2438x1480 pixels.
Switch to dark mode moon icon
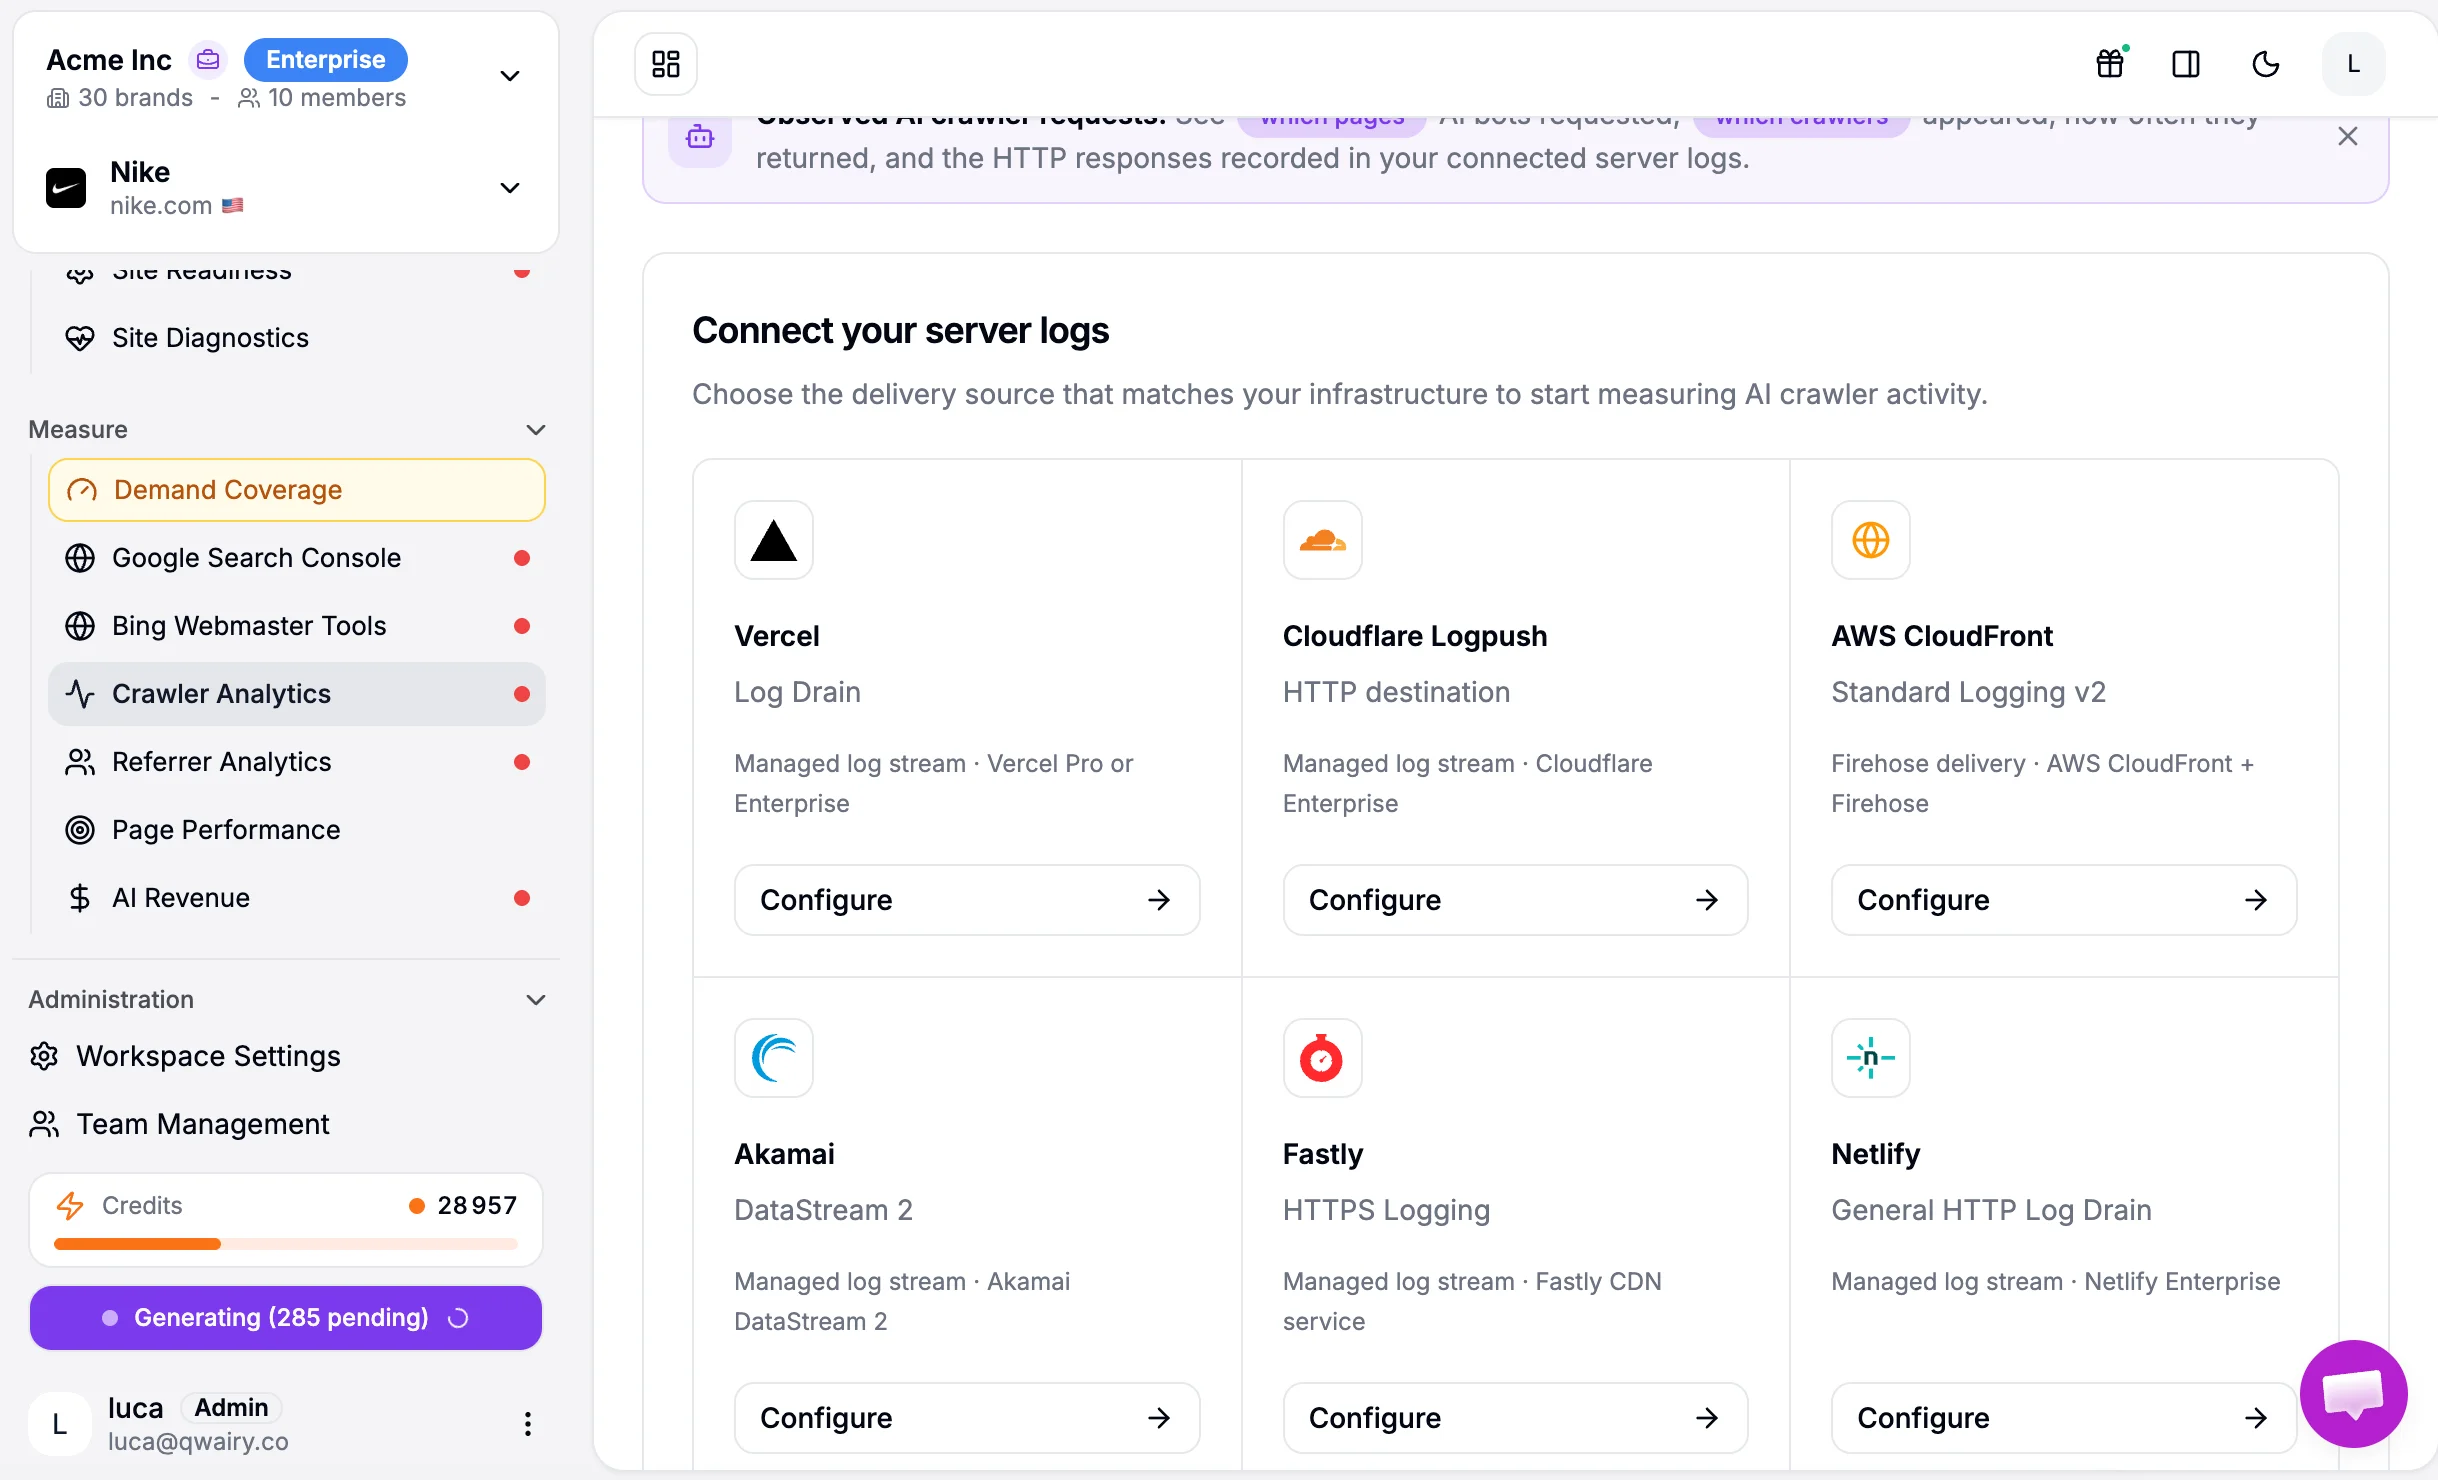(2266, 64)
